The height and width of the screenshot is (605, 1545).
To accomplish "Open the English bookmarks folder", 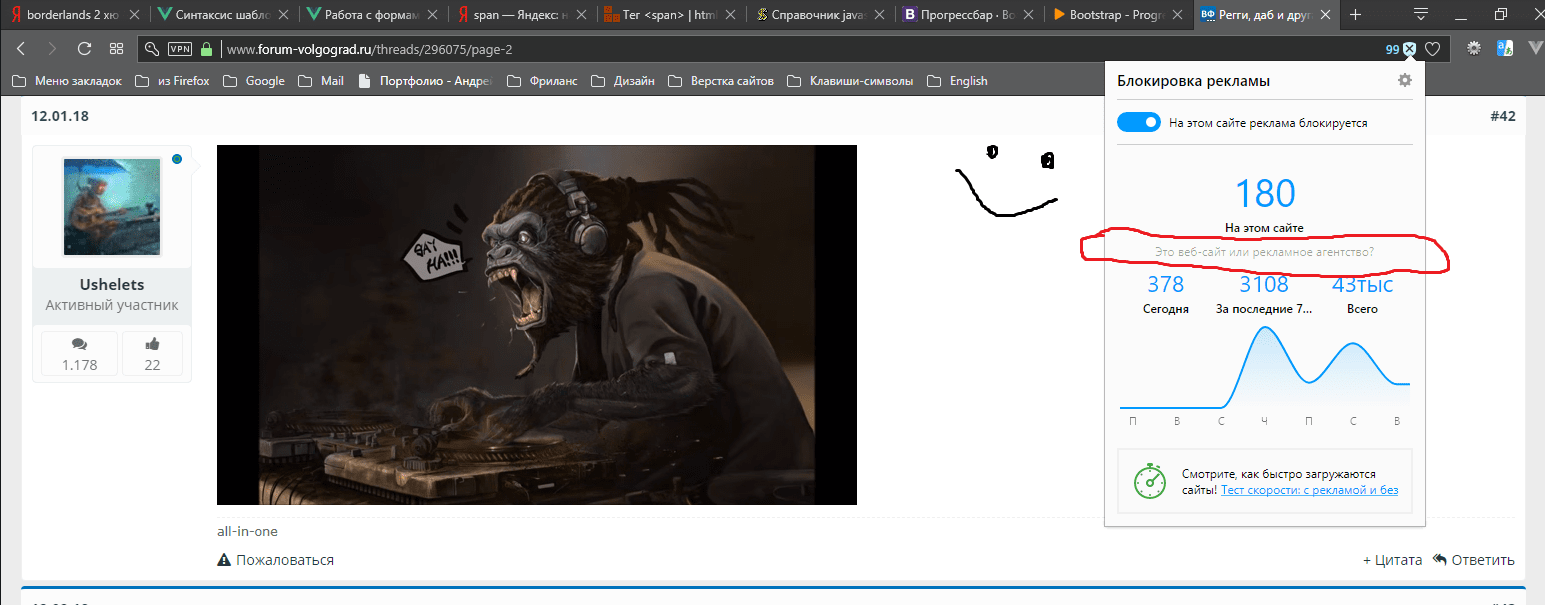I will (x=958, y=81).
